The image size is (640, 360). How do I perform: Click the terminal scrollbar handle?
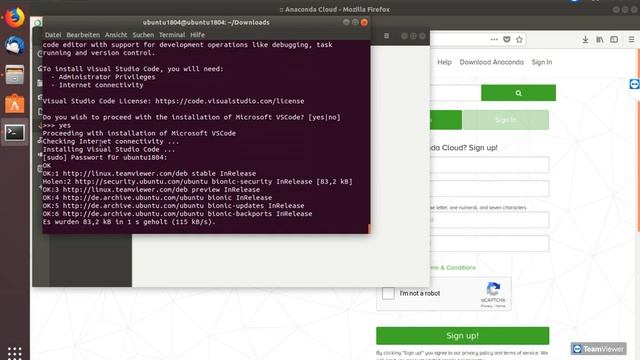pyautogui.click(x=369, y=229)
